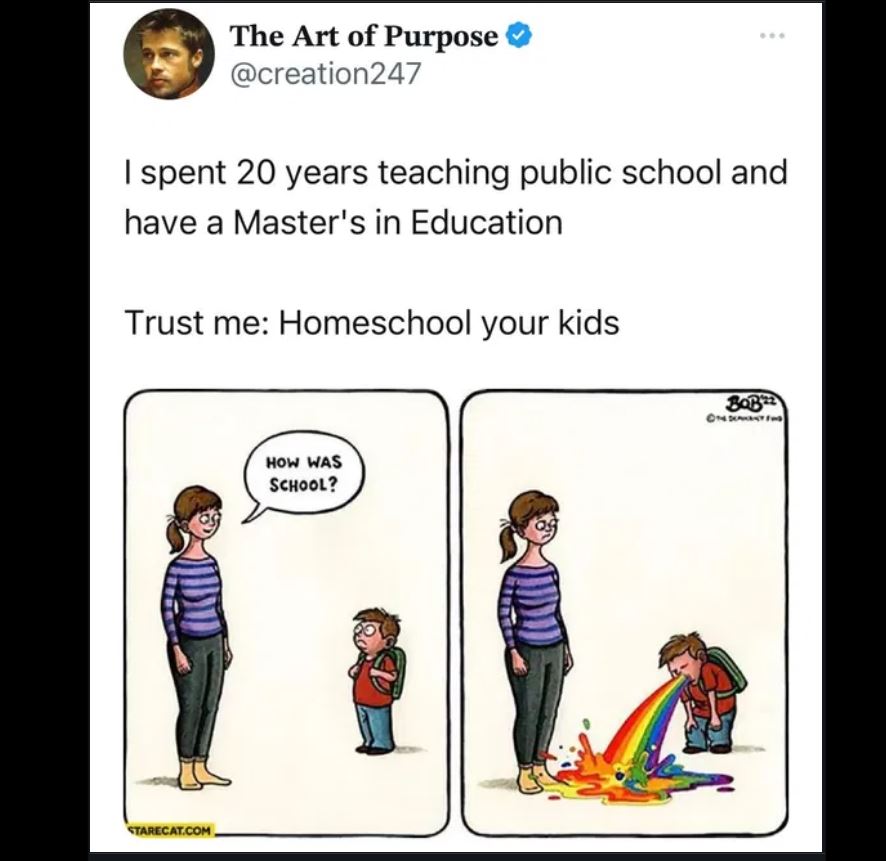This screenshot has height=861, width=886.
Task: Open the left comic panel image
Action: [x=286, y=614]
